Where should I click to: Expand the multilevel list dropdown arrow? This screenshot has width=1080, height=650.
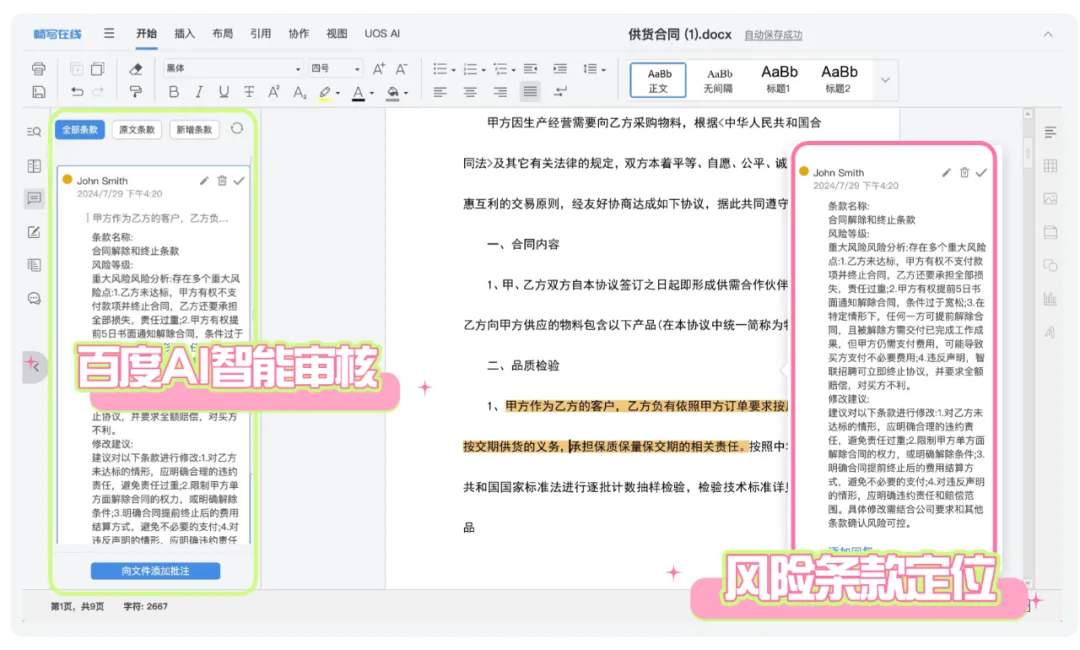coord(514,70)
